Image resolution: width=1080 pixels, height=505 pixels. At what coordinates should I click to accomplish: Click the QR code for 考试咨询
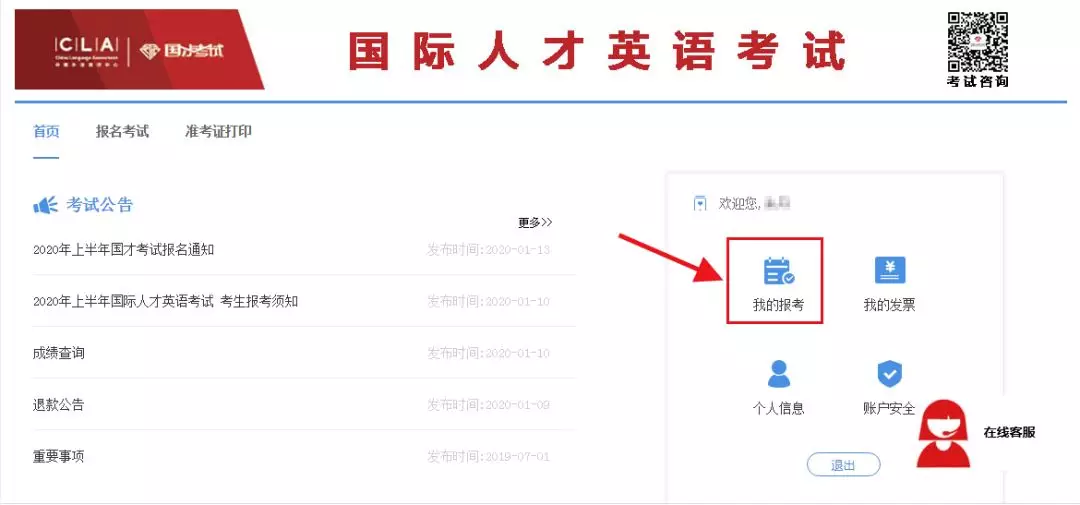coord(977,41)
